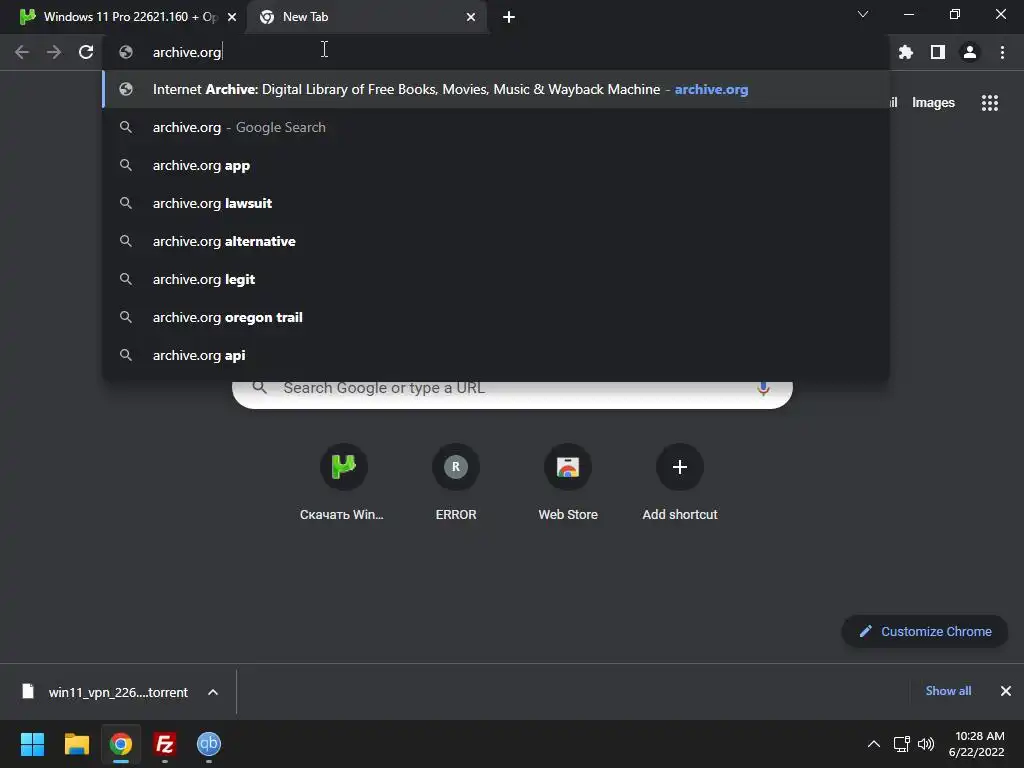This screenshot has width=1024, height=768.
Task: Launch FileZilla from the taskbar
Action: 165,744
